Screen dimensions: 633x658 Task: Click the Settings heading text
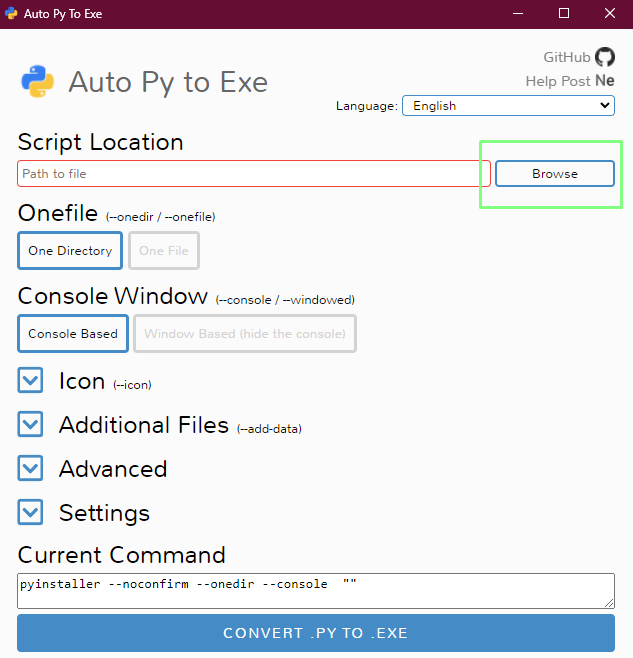[x=104, y=513]
